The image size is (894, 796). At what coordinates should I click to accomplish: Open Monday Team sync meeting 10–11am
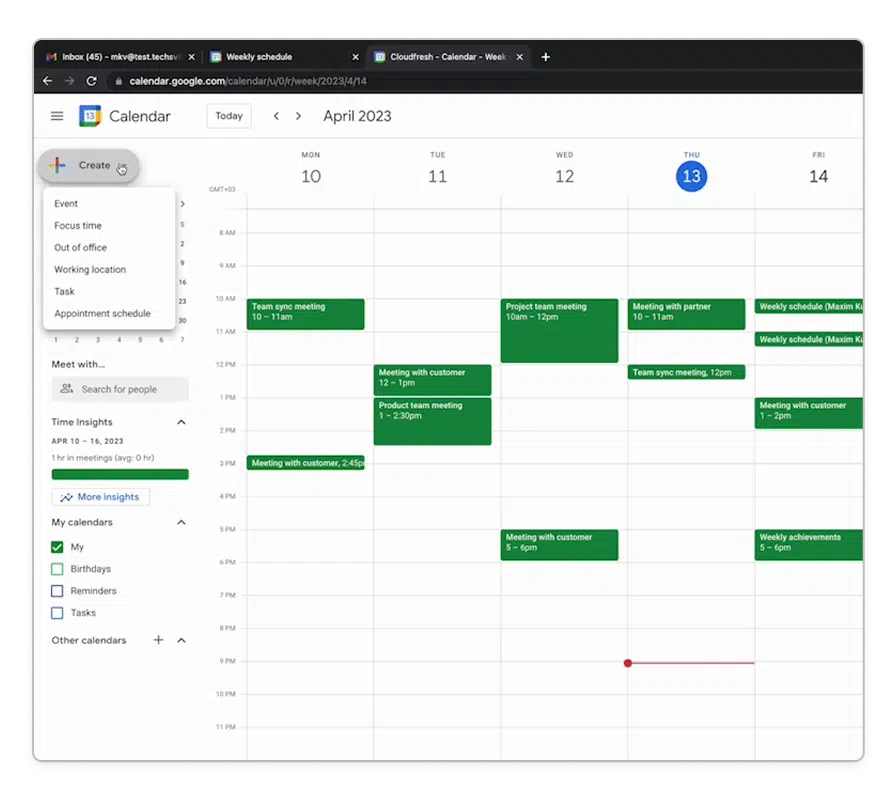pos(306,314)
